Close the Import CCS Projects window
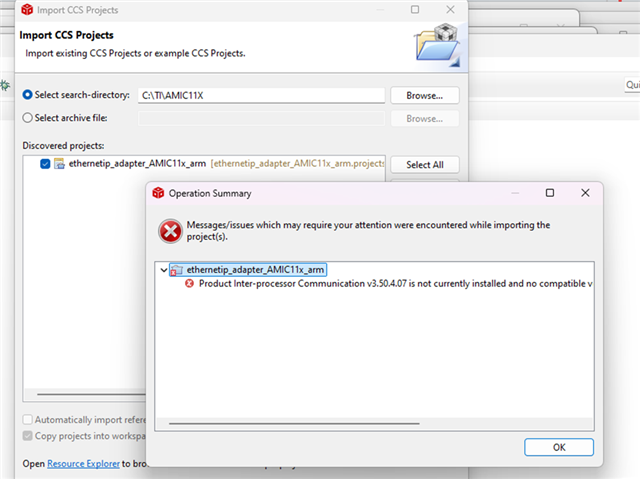Image resolution: width=640 pixels, height=479 pixels. pyautogui.click(x=450, y=9)
